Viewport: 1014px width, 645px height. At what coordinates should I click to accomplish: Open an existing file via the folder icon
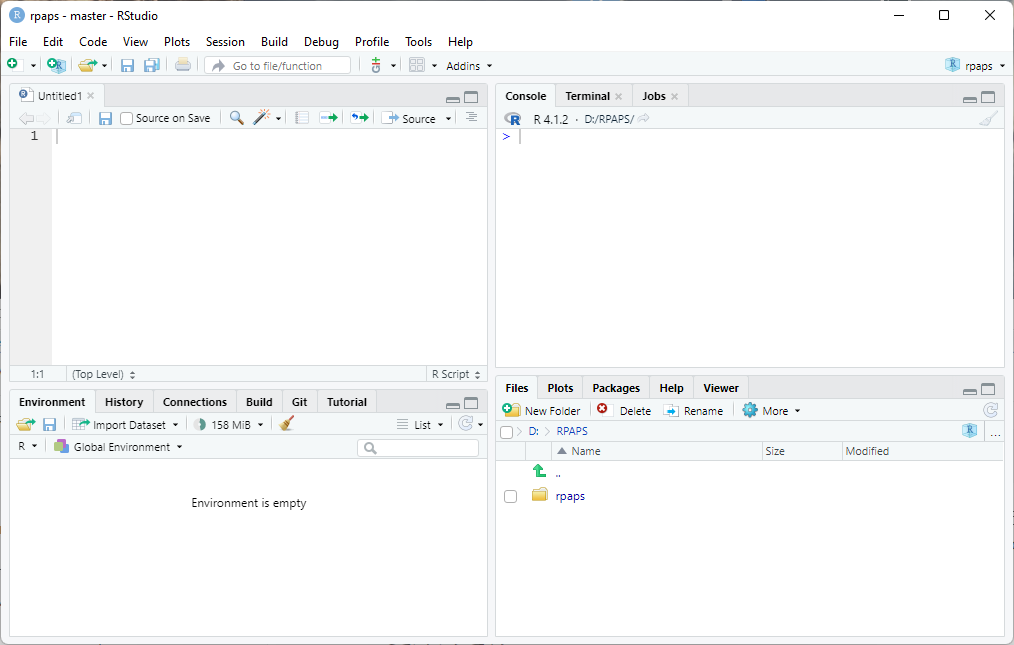point(87,65)
